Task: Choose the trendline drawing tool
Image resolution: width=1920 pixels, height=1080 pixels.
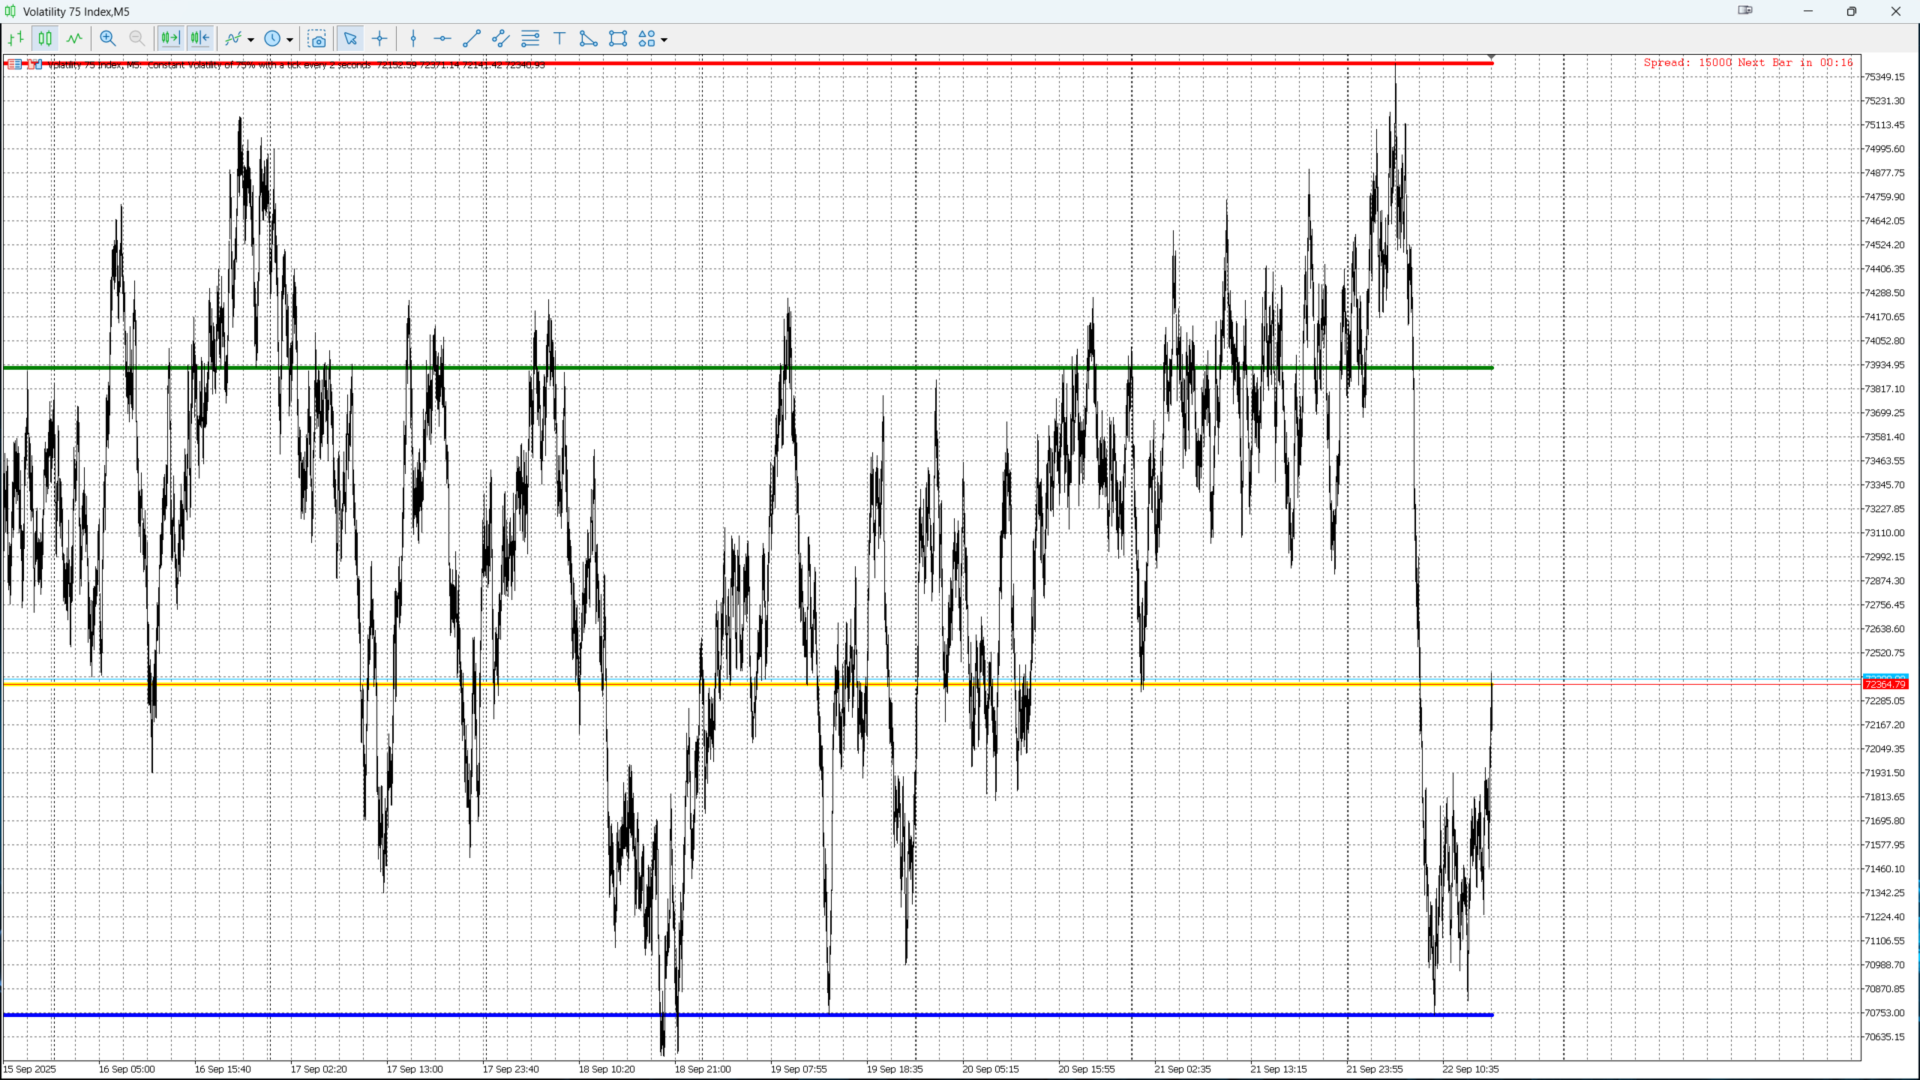Action: click(x=472, y=39)
